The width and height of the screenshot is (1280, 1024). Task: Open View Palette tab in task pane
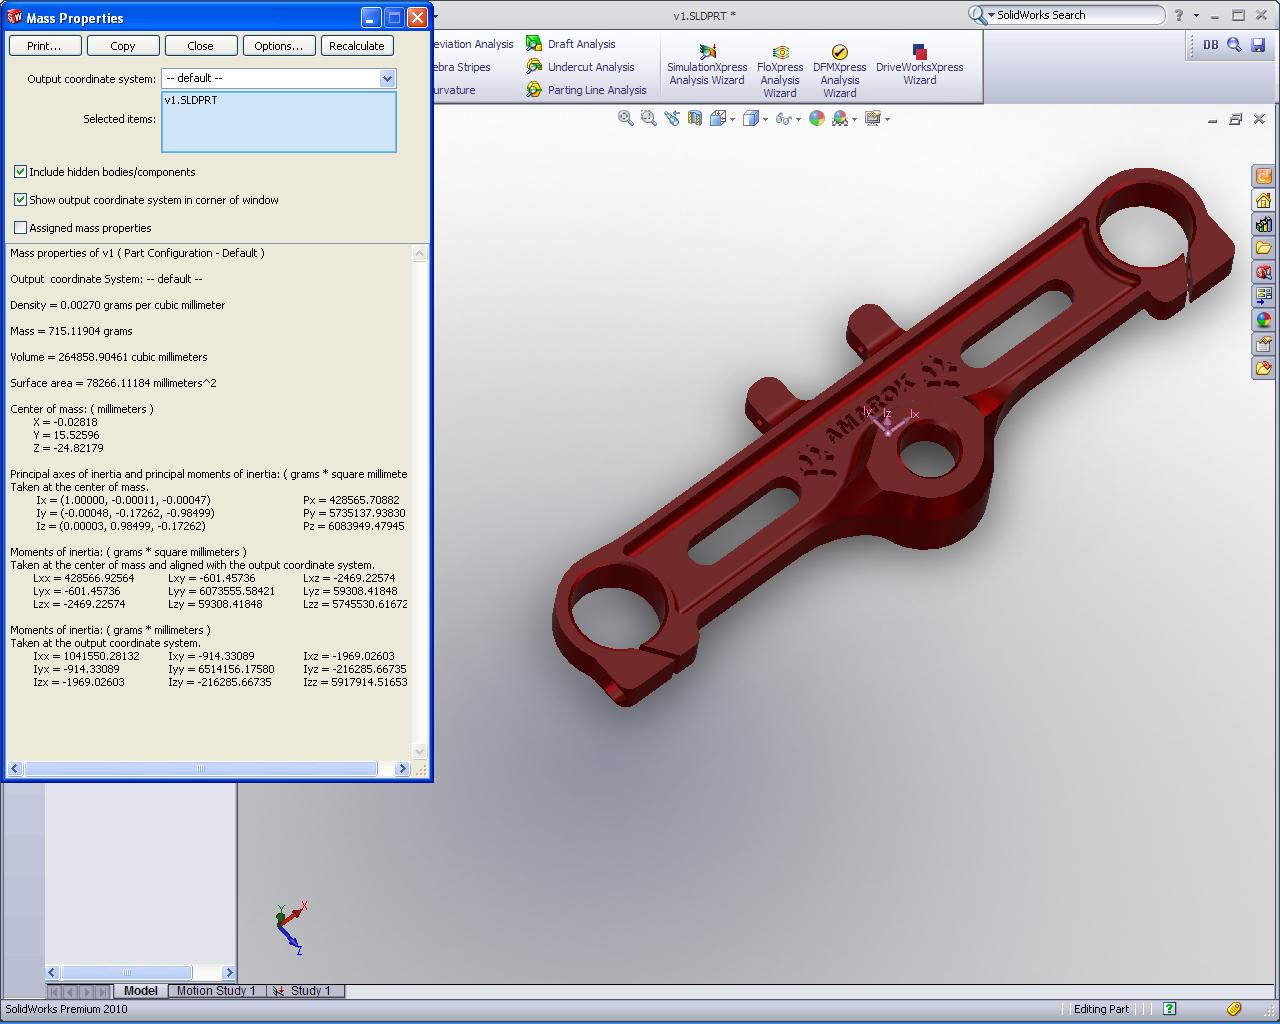[x=1264, y=296]
